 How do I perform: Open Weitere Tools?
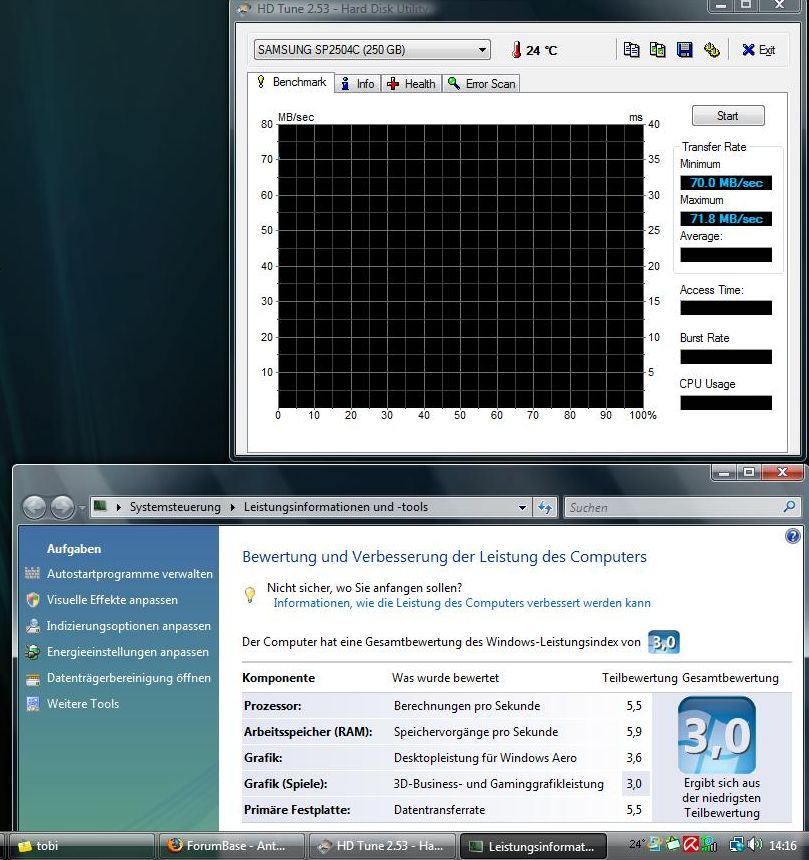(83, 704)
